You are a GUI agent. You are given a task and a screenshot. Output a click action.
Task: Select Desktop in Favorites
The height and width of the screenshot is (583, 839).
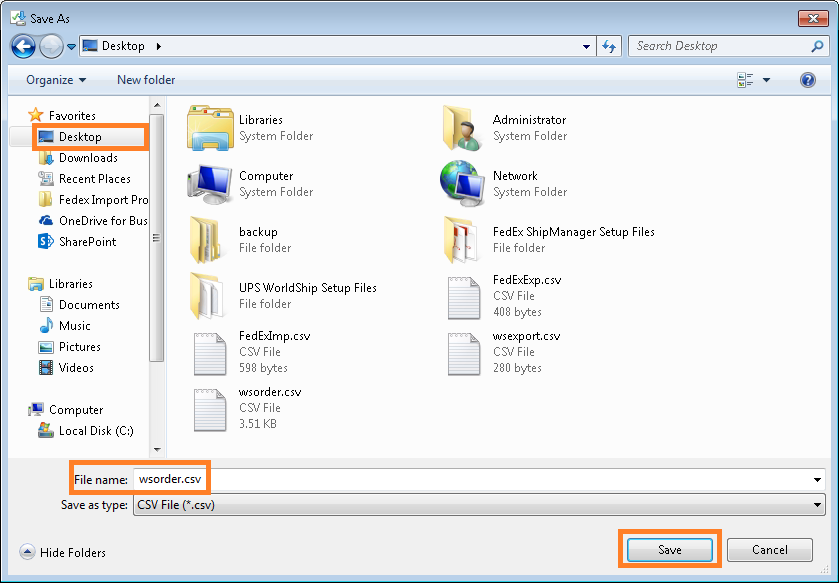pos(80,137)
